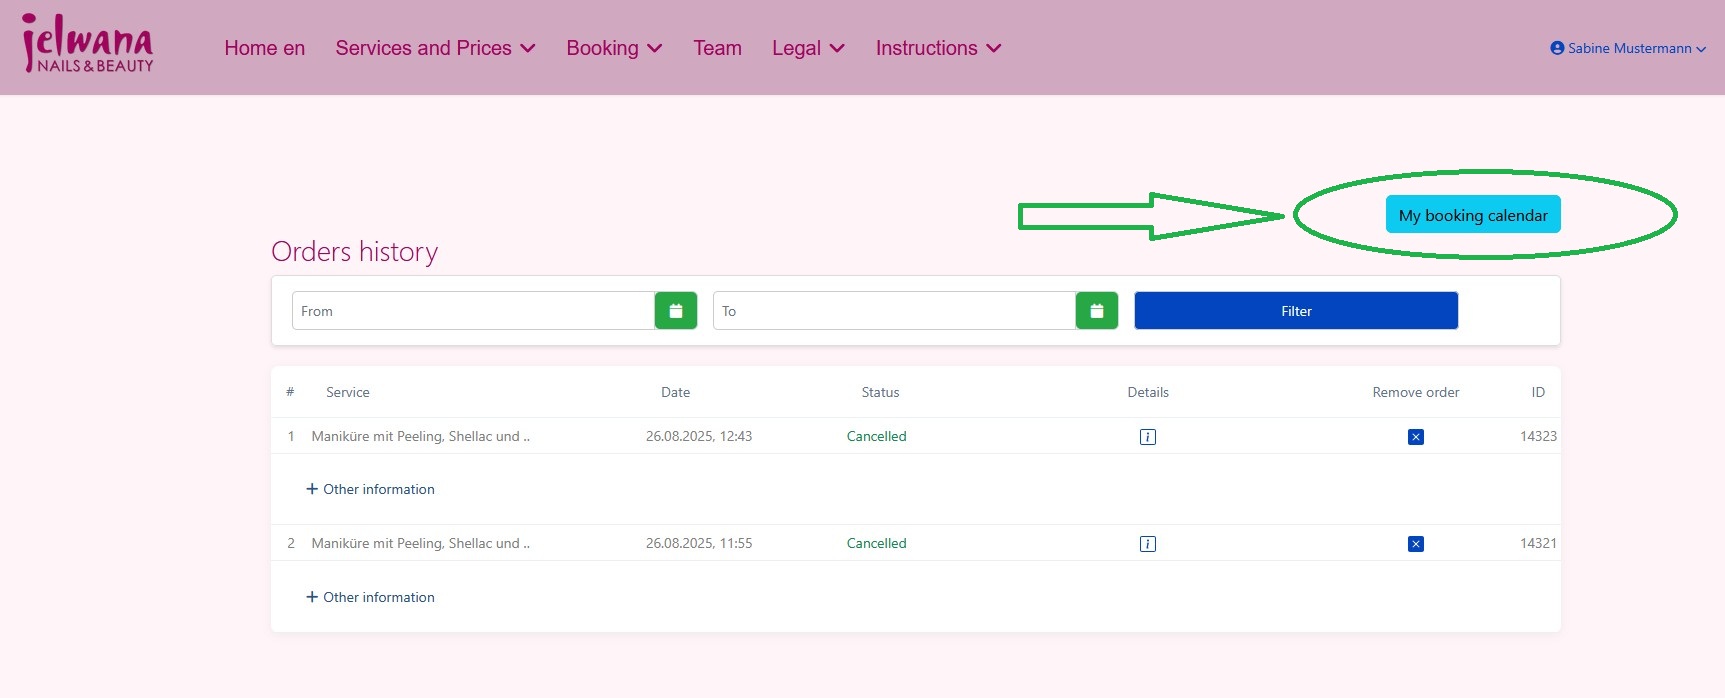View details icon for order 14321
The width and height of the screenshot is (1725, 698).
1148,544
